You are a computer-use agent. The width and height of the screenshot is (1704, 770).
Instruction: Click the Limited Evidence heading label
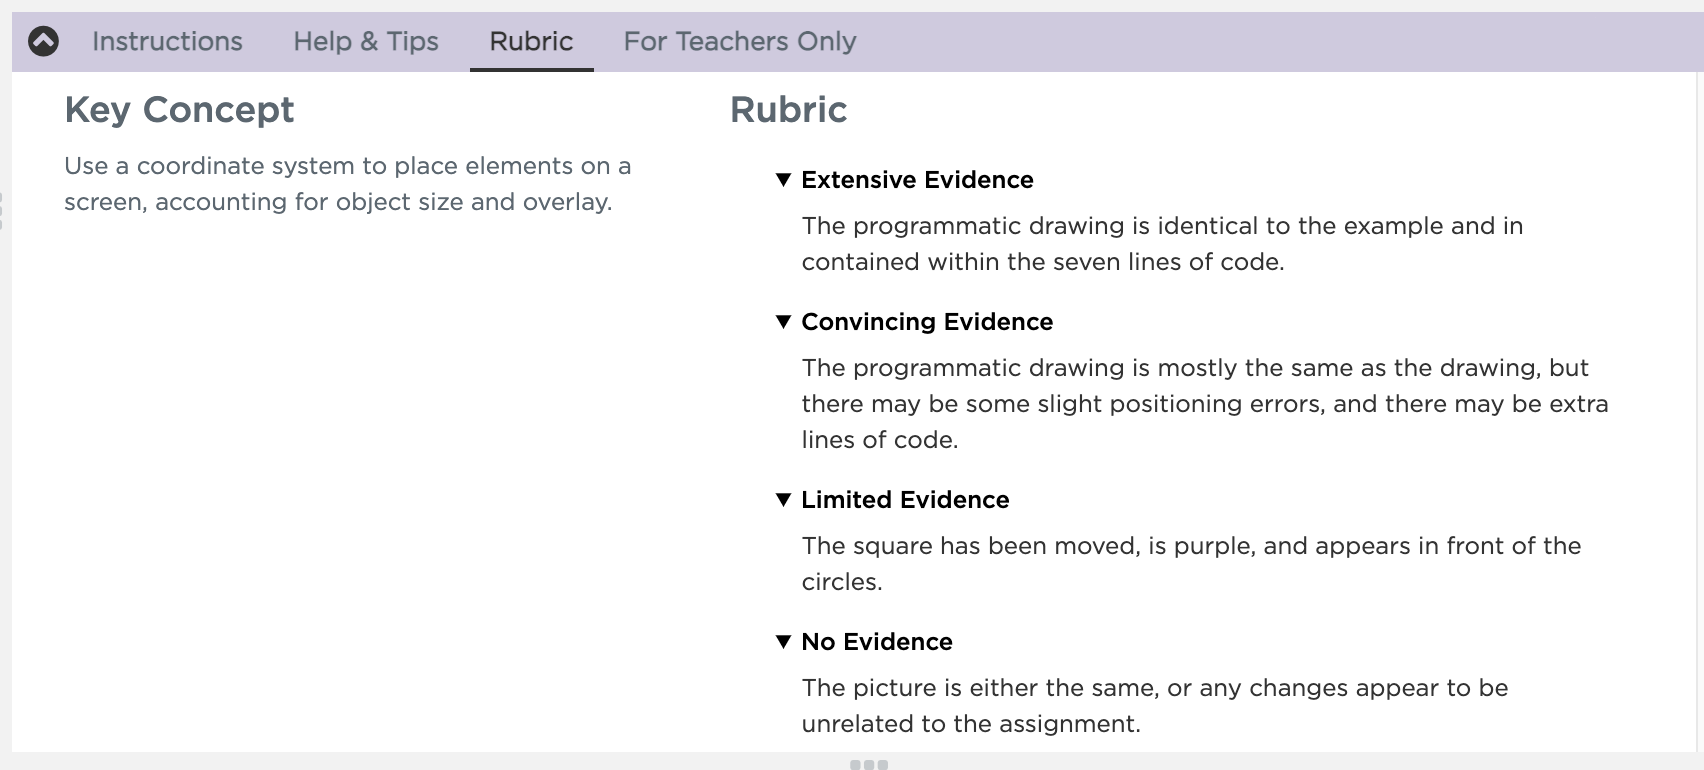point(905,500)
